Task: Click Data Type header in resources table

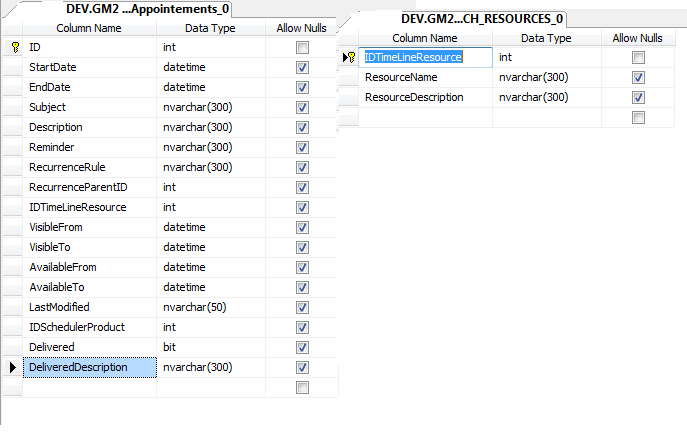Action: coord(546,38)
